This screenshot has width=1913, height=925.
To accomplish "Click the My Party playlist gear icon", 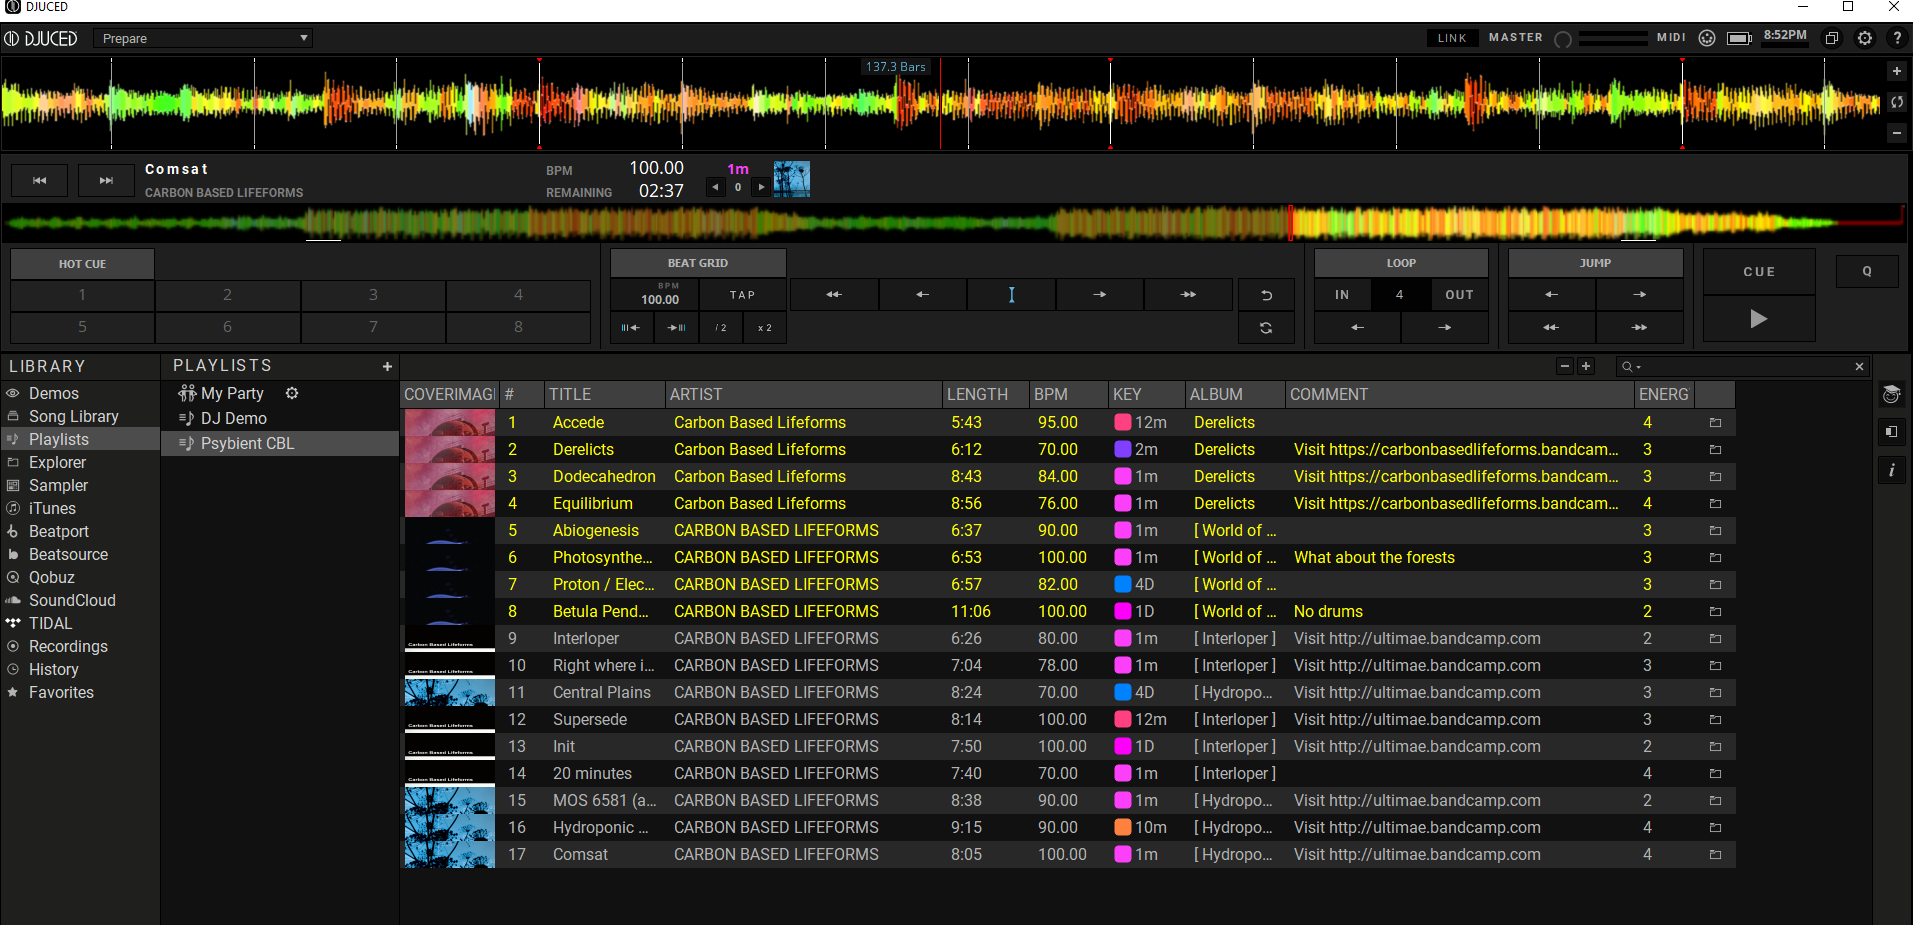I will (292, 394).
